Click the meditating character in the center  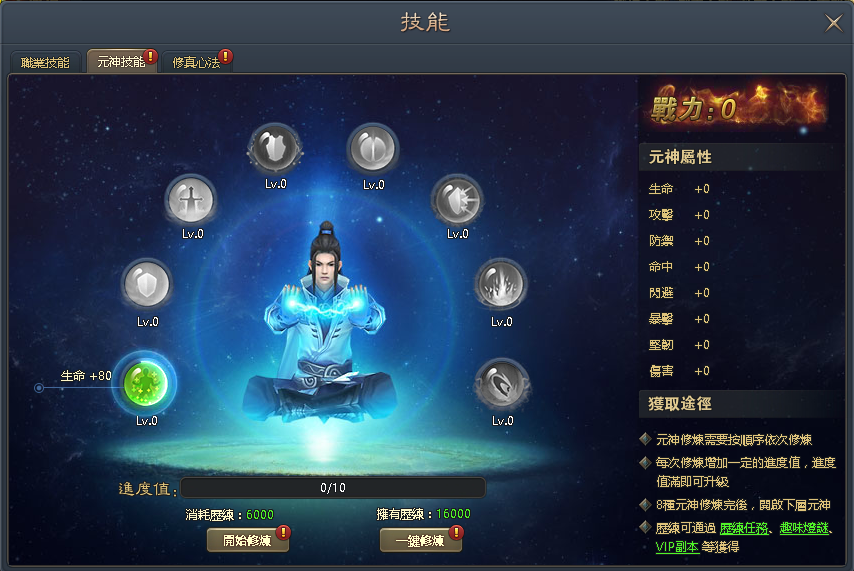(325, 323)
